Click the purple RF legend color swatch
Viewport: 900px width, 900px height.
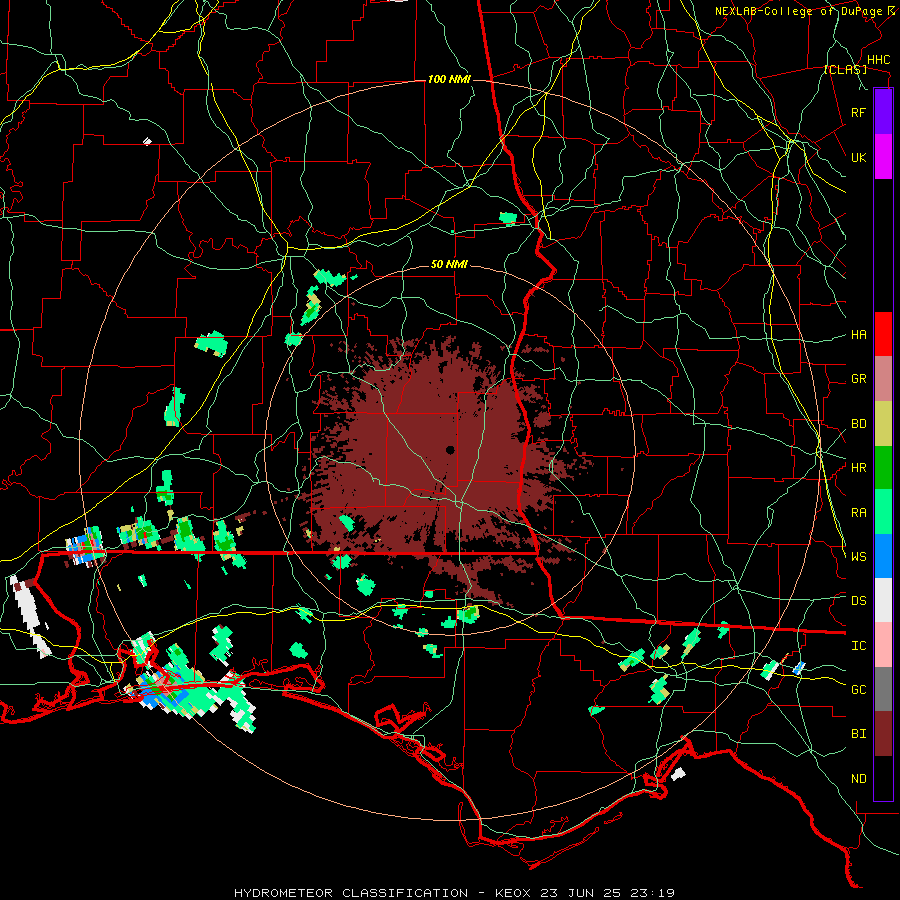pos(883,112)
